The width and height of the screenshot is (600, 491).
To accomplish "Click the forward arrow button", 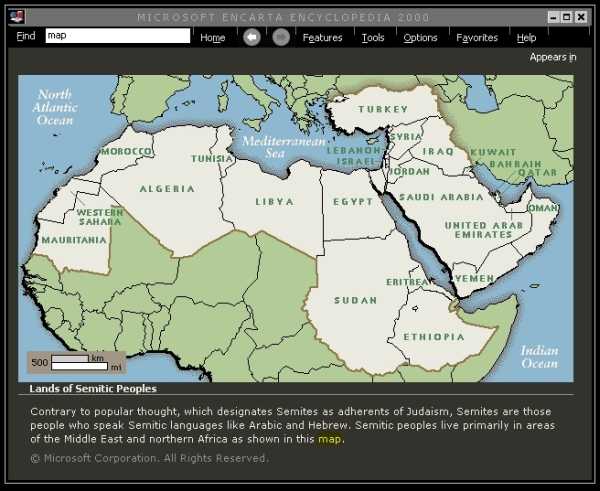I will pos(281,38).
